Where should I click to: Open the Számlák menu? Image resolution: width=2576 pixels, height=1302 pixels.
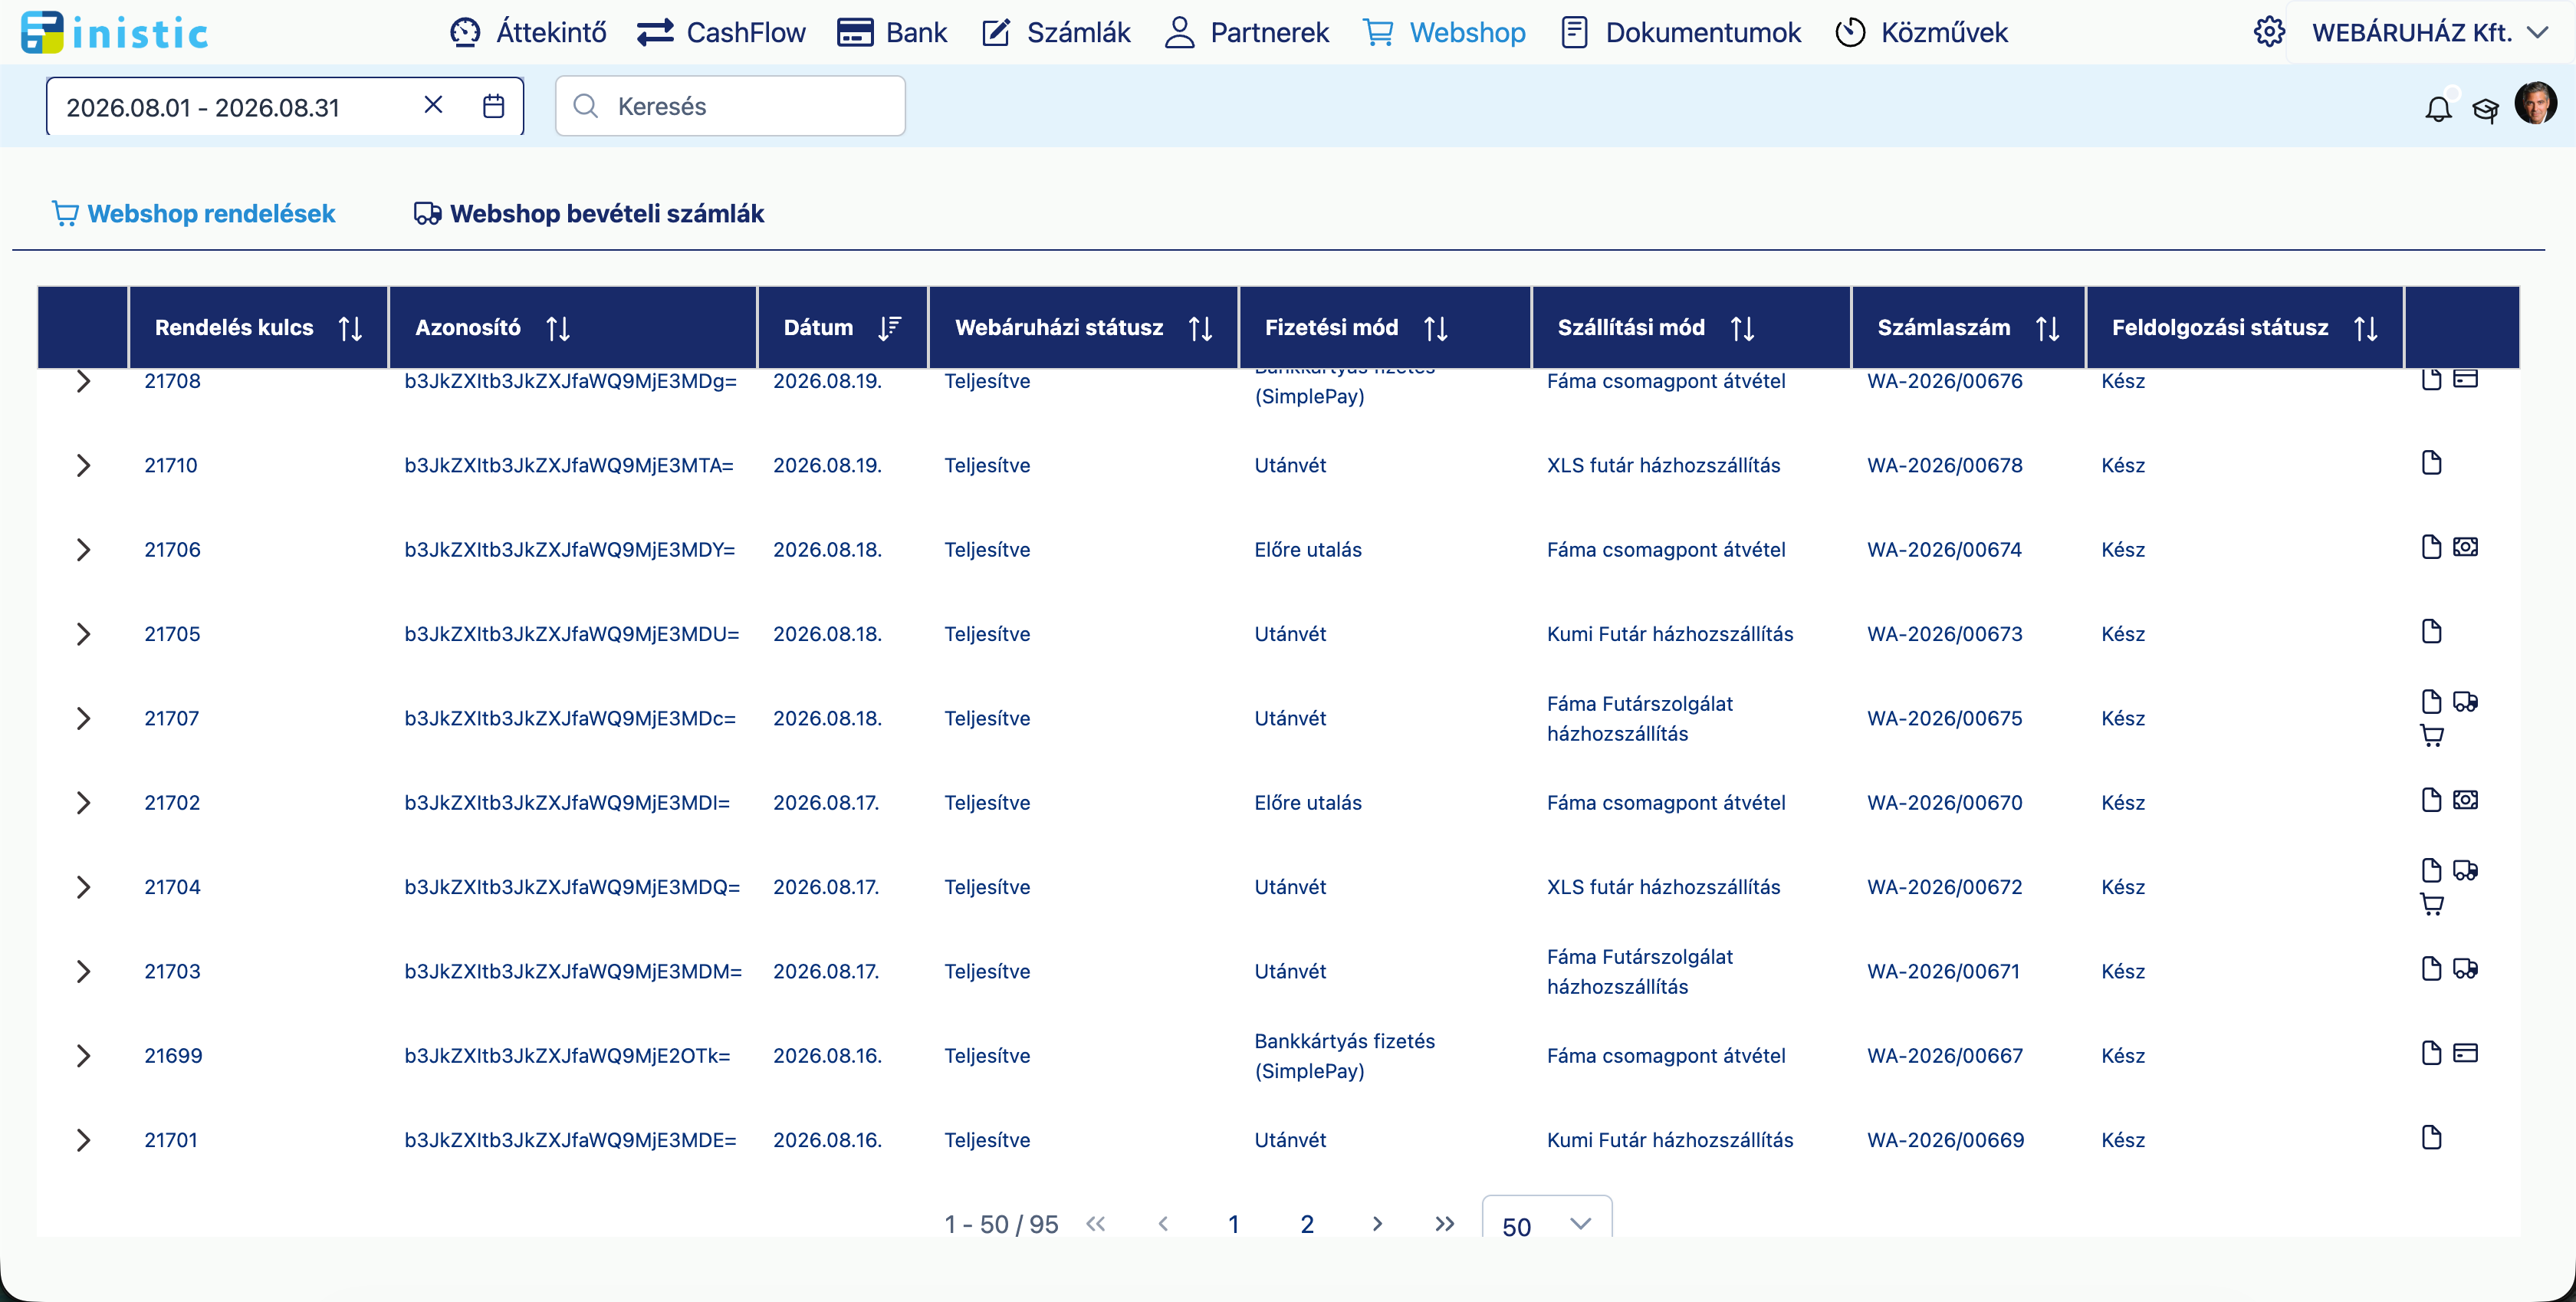tap(1056, 32)
